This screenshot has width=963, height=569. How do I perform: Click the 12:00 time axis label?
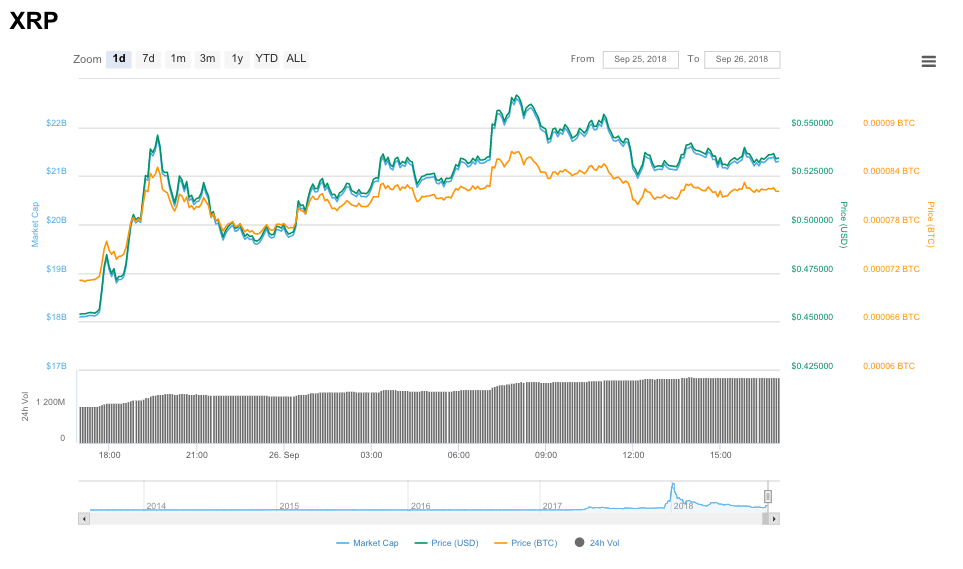(x=633, y=455)
